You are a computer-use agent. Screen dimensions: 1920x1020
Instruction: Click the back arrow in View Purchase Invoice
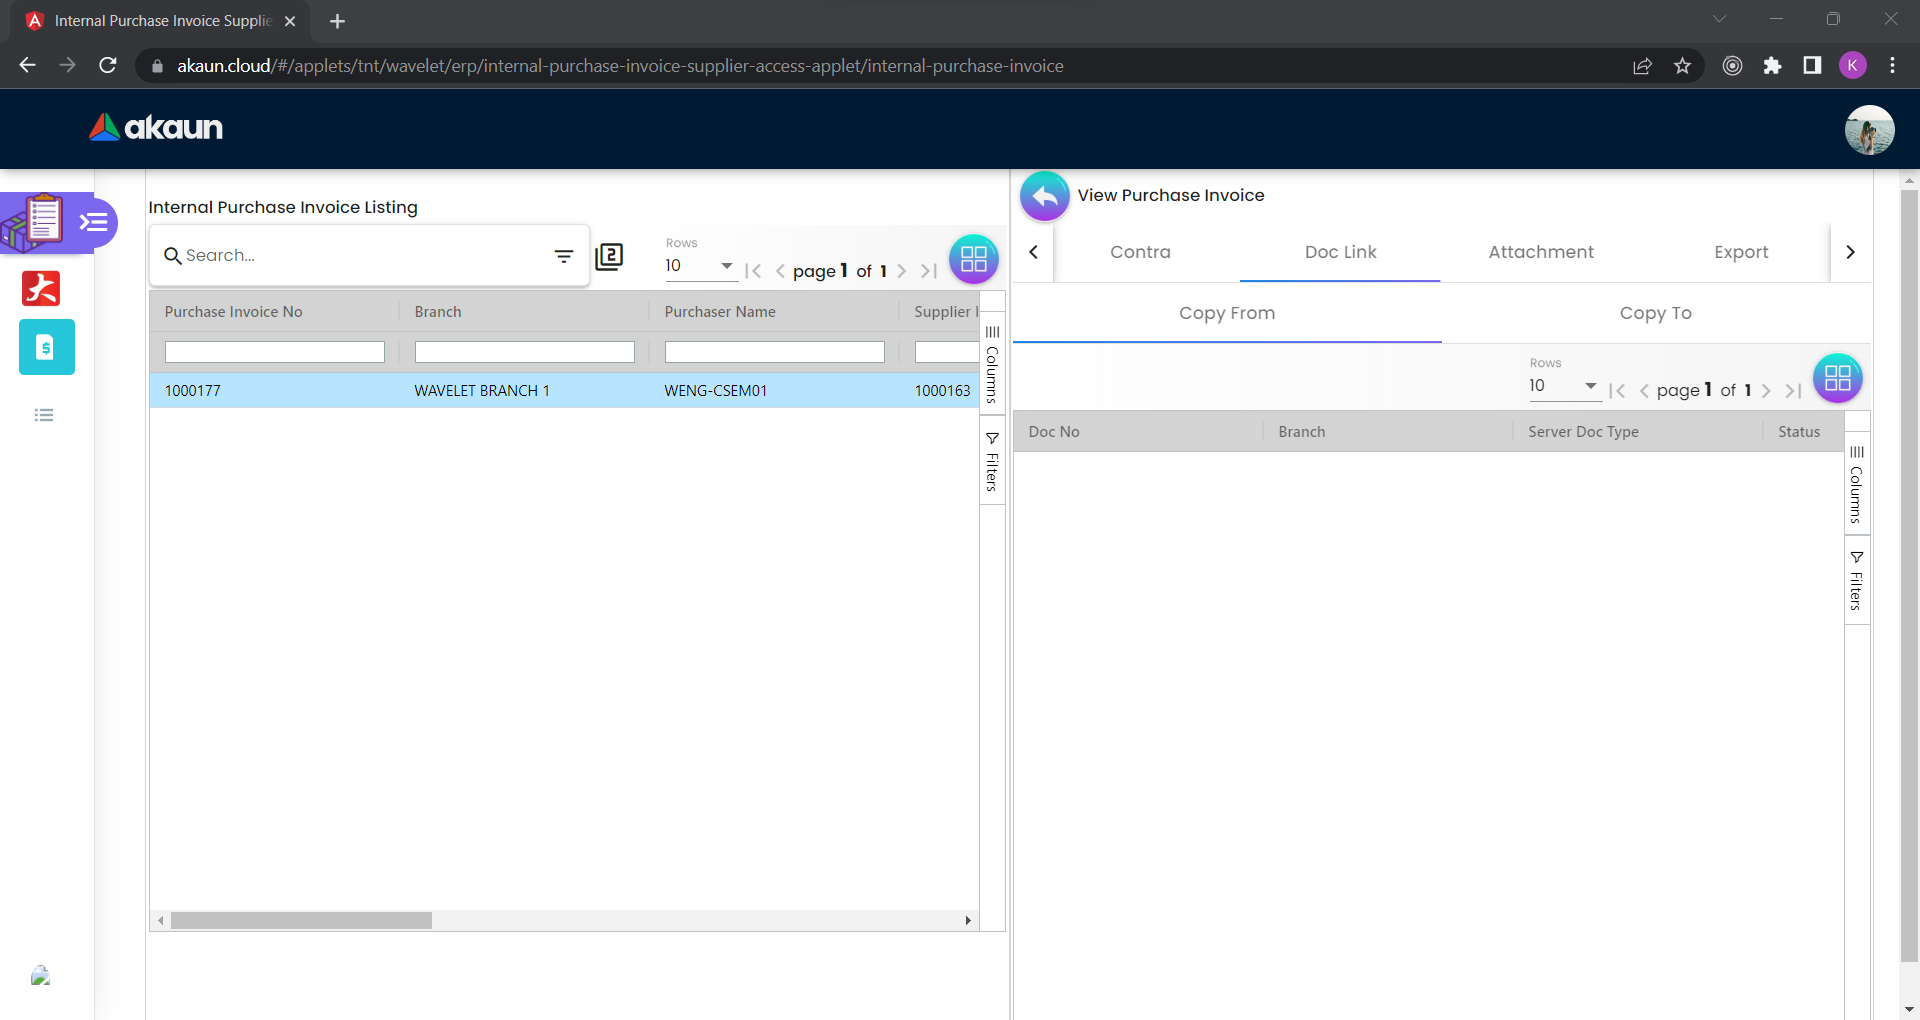coord(1044,196)
